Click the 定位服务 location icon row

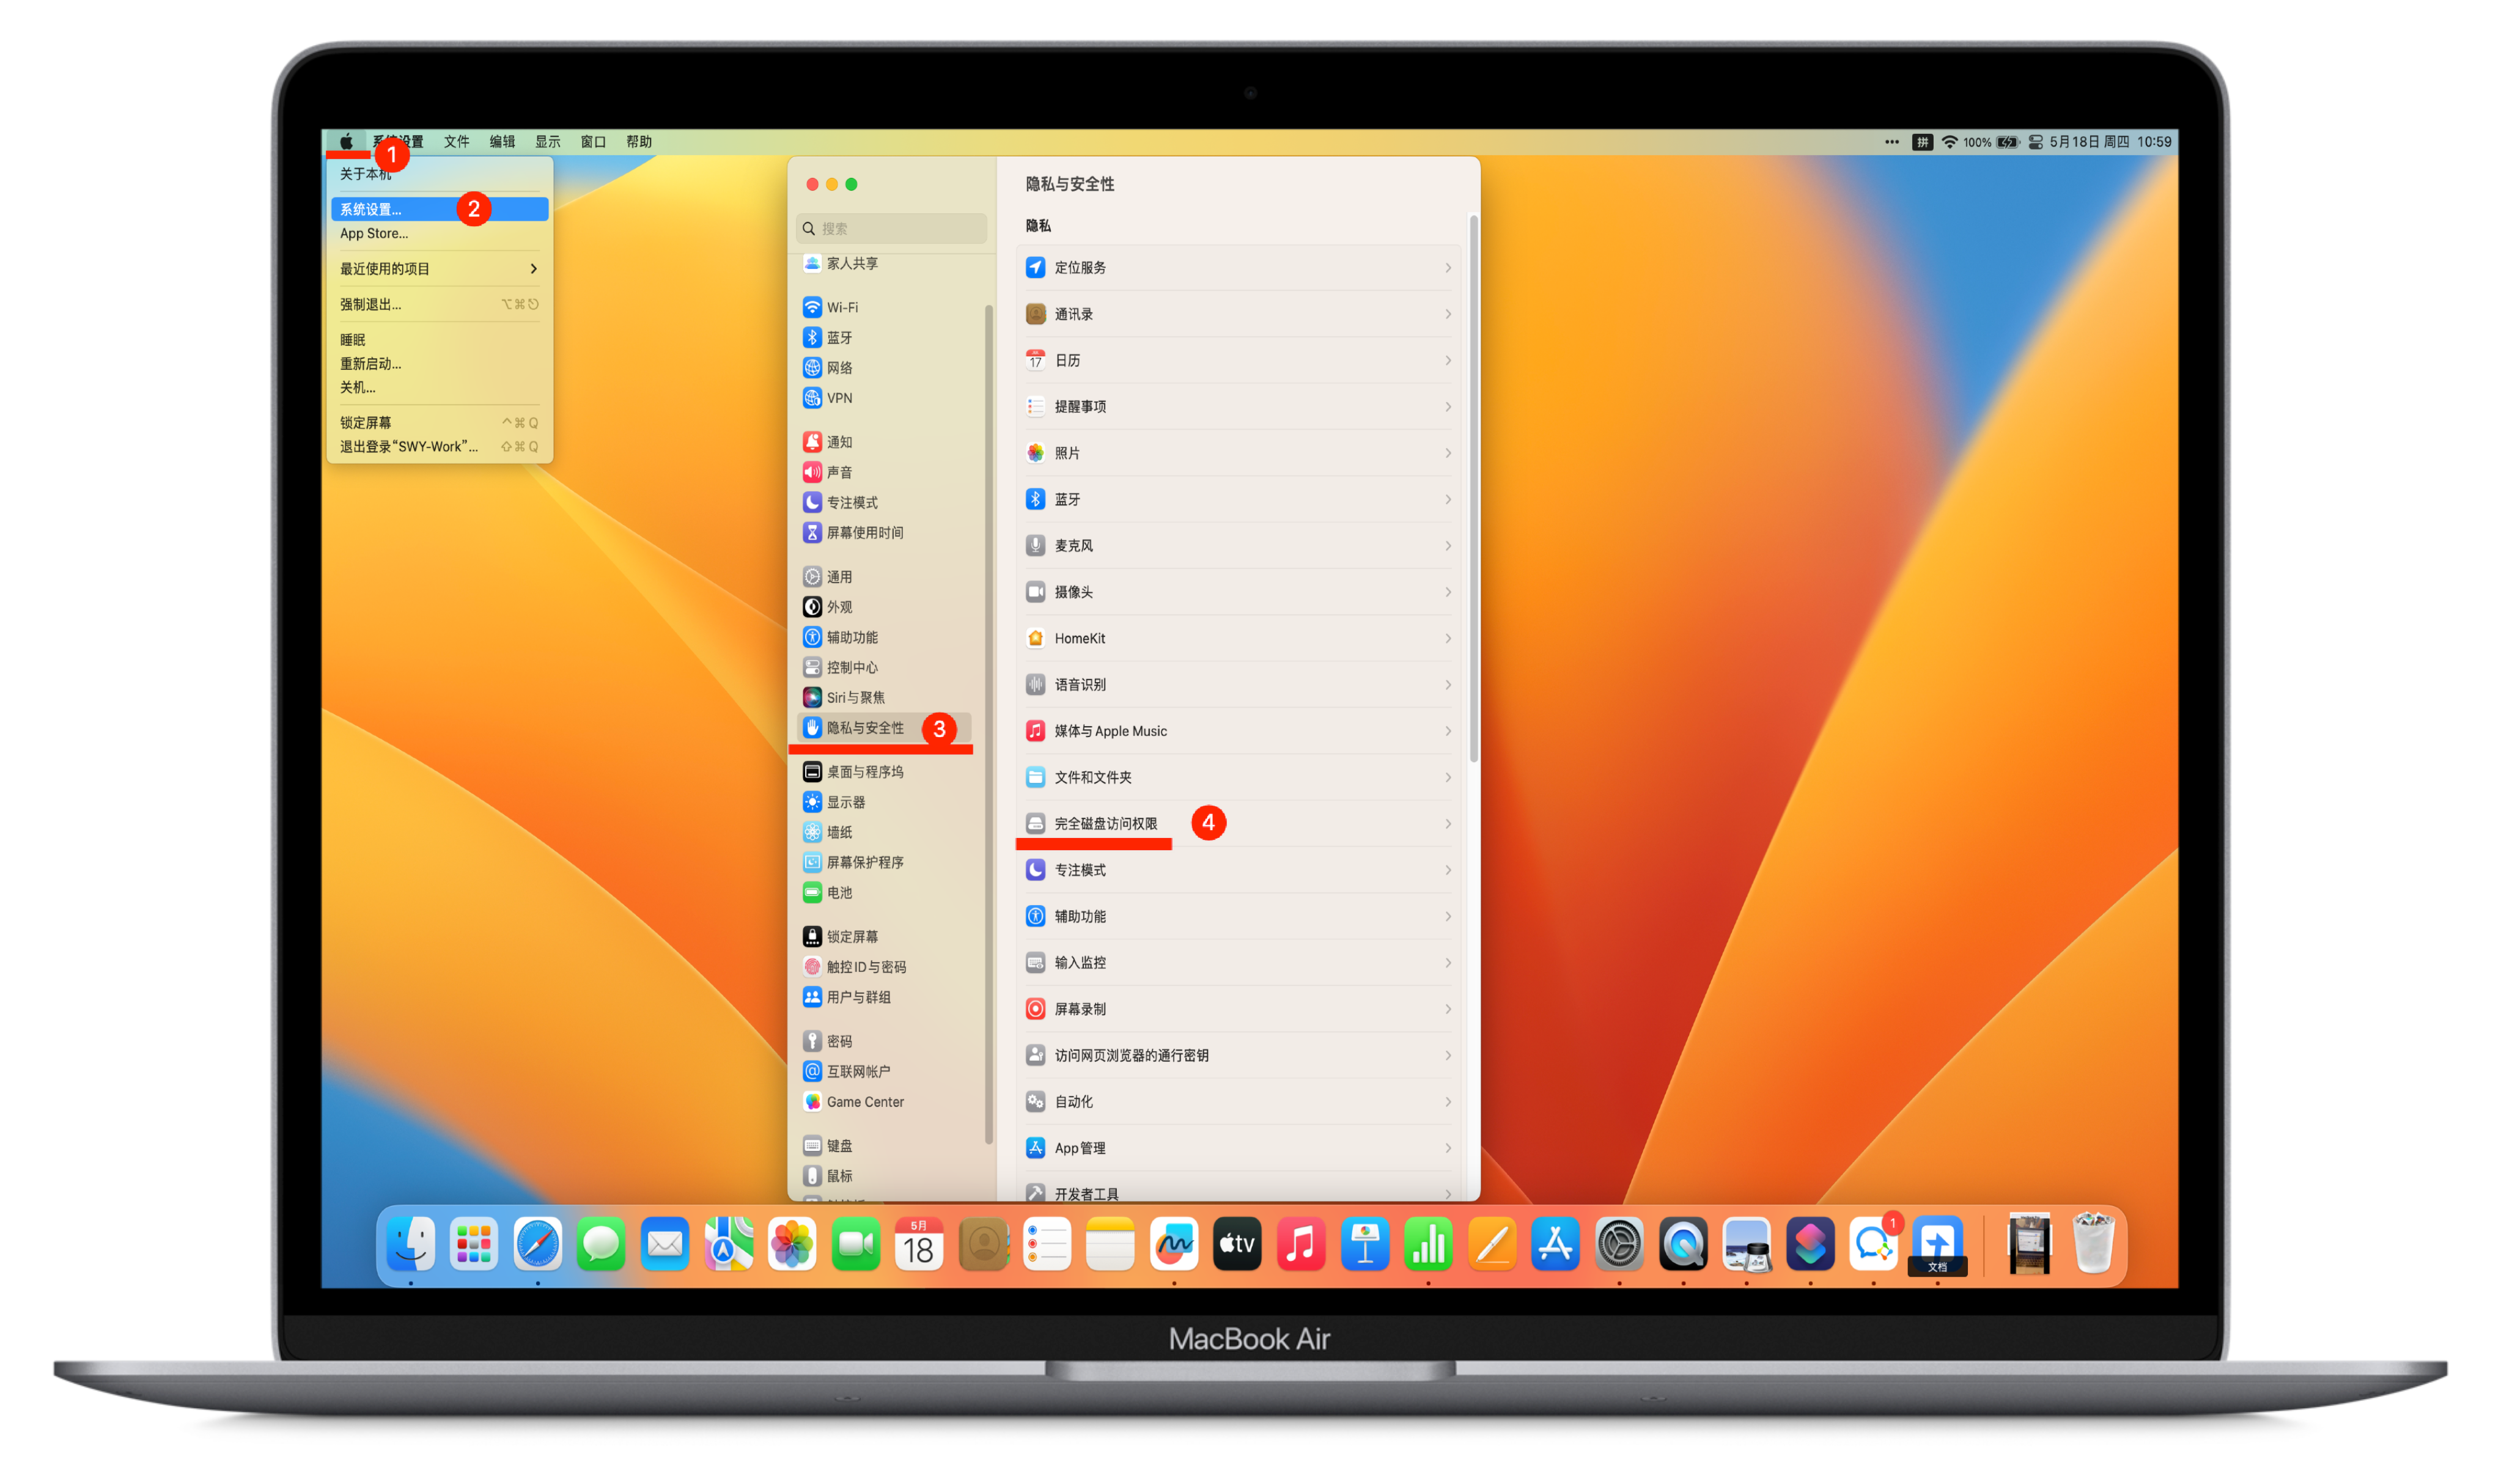coord(1036,268)
